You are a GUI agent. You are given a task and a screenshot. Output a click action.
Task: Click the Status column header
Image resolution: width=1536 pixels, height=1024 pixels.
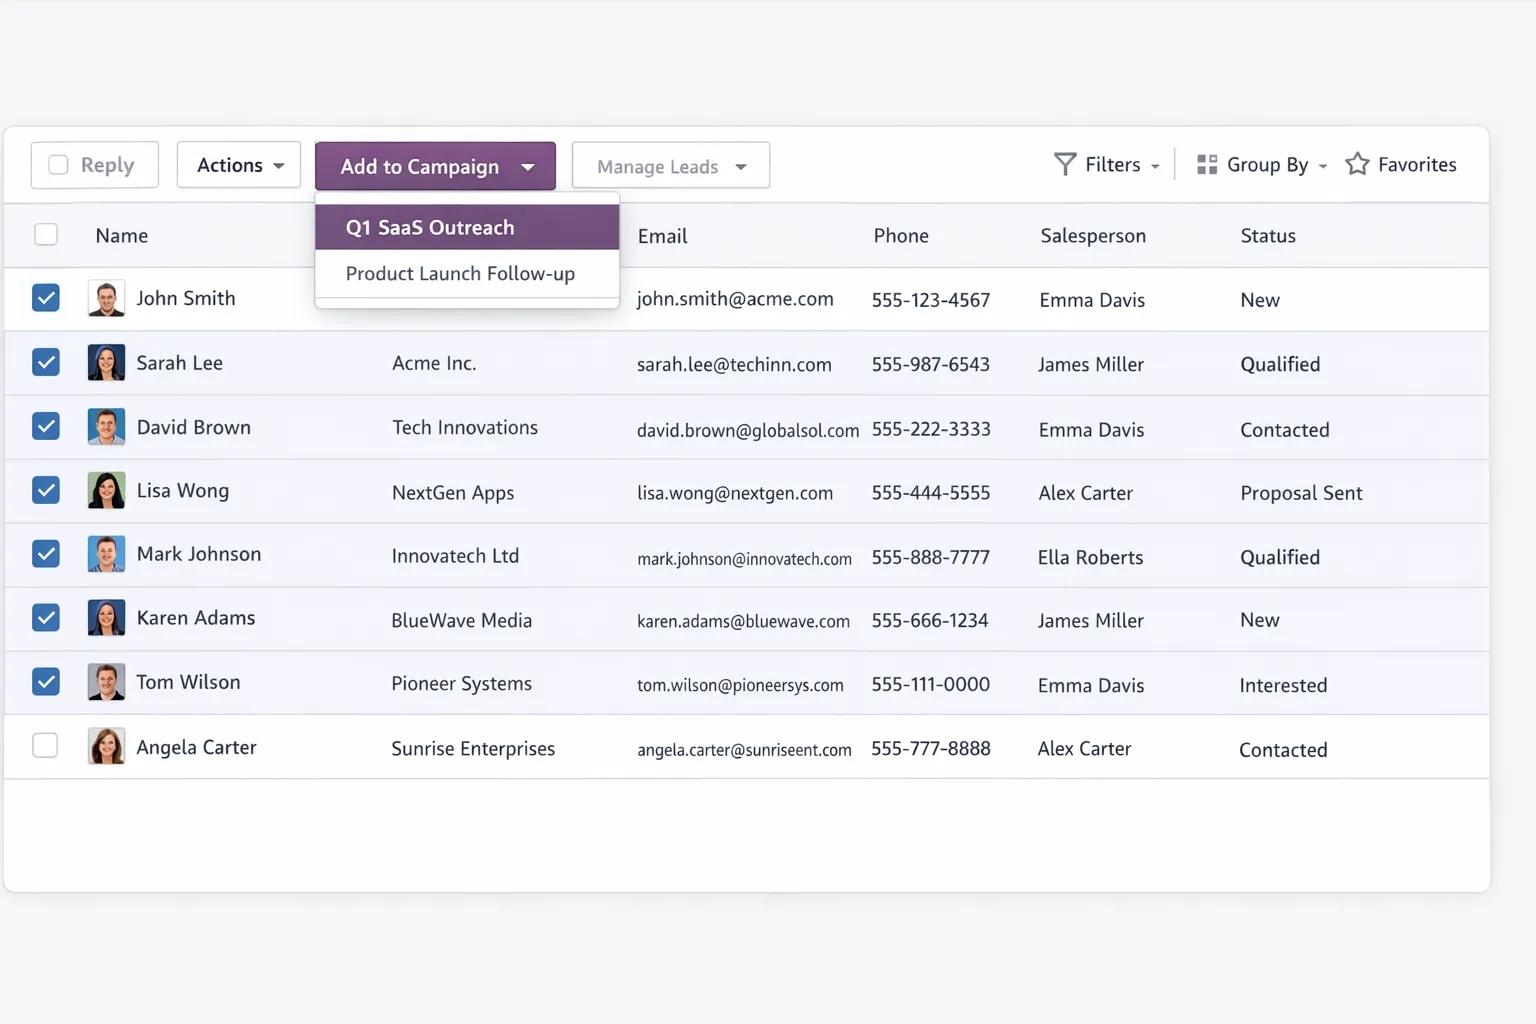pyautogui.click(x=1267, y=235)
